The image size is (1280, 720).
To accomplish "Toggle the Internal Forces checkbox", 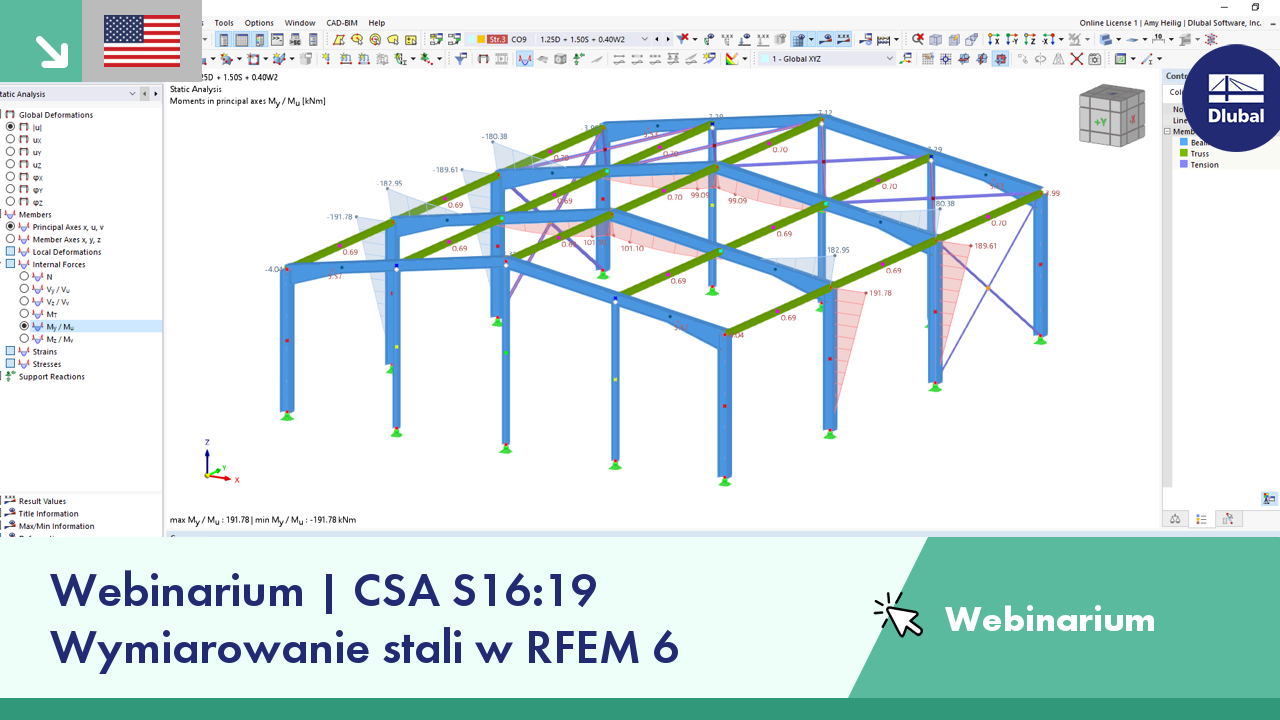I will (11, 264).
